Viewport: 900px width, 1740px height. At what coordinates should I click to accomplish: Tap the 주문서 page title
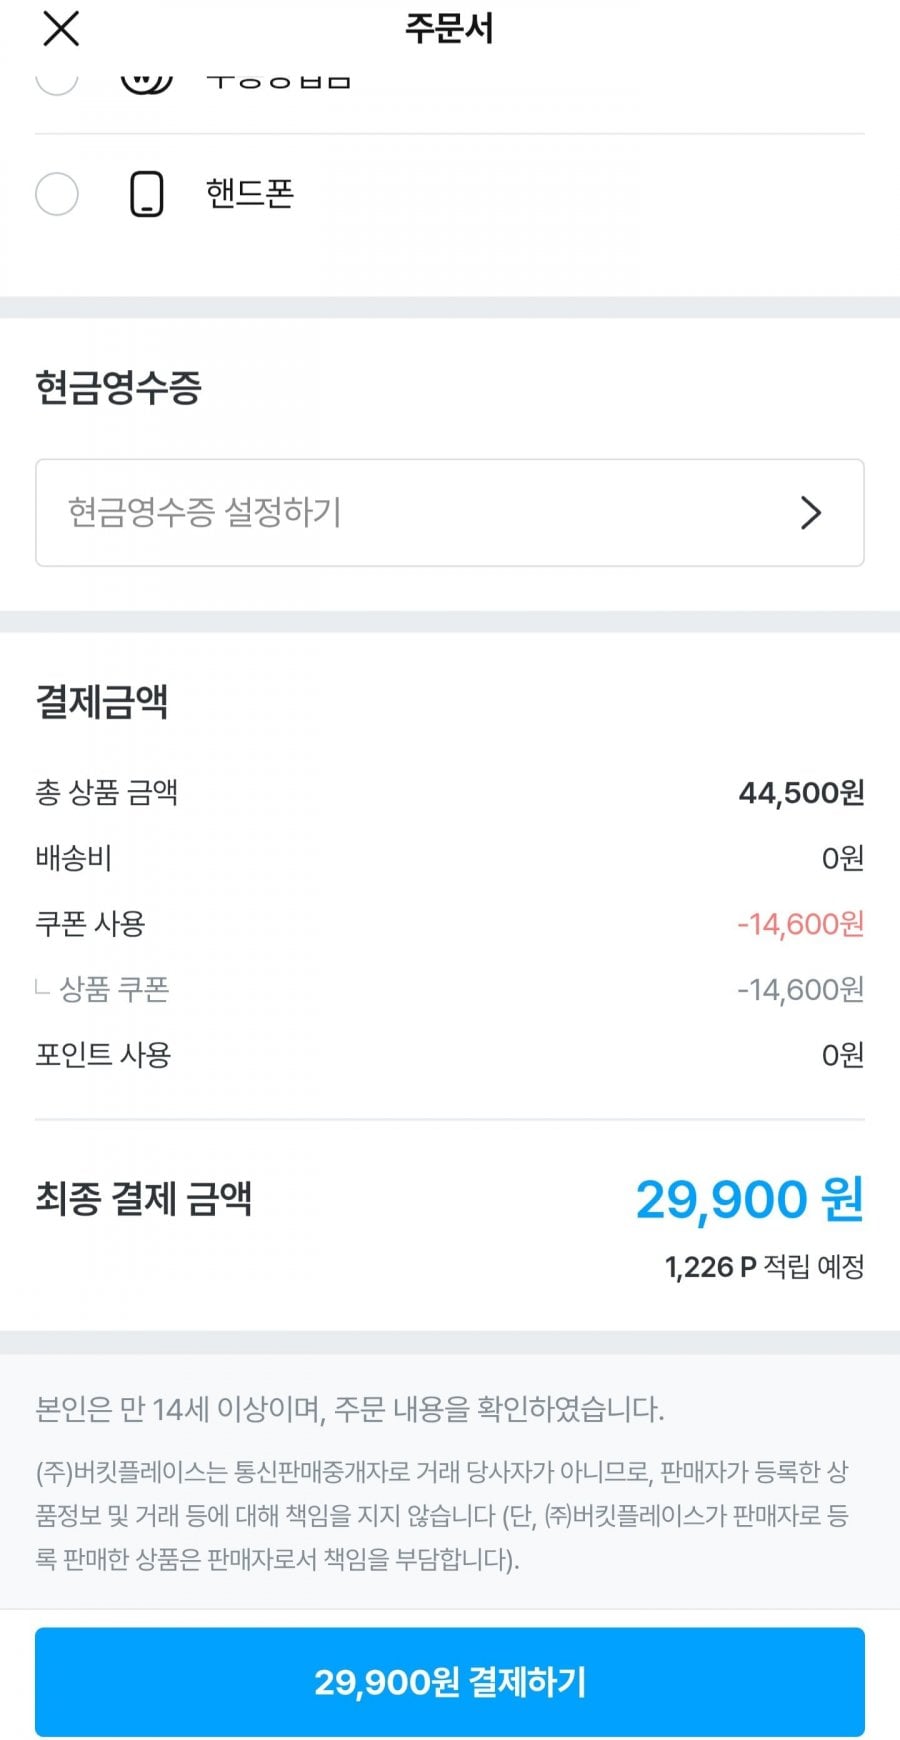449,28
